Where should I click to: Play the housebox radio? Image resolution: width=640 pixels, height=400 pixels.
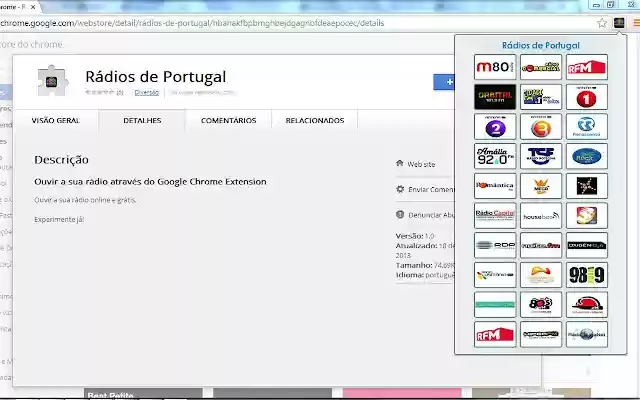pos(541,216)
